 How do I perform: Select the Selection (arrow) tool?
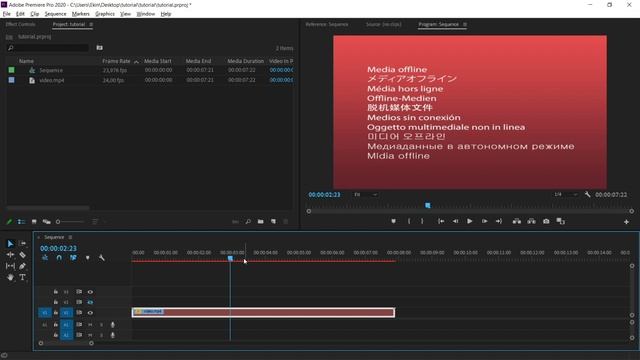click(10, 244)
